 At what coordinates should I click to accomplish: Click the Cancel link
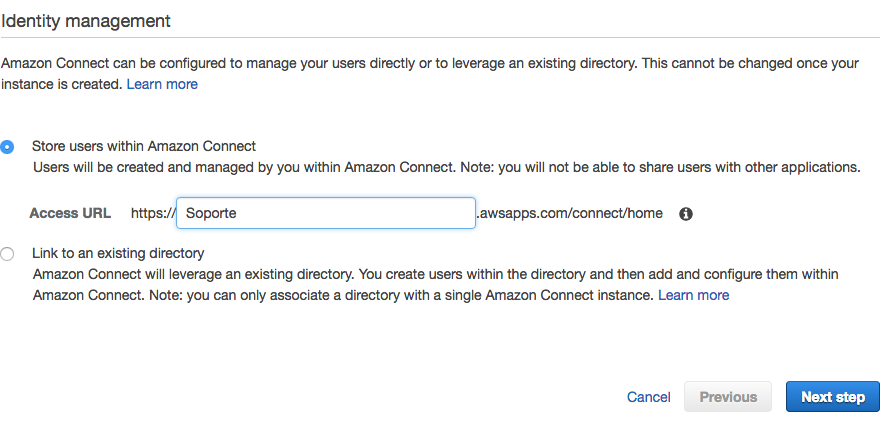coord(648,397)
